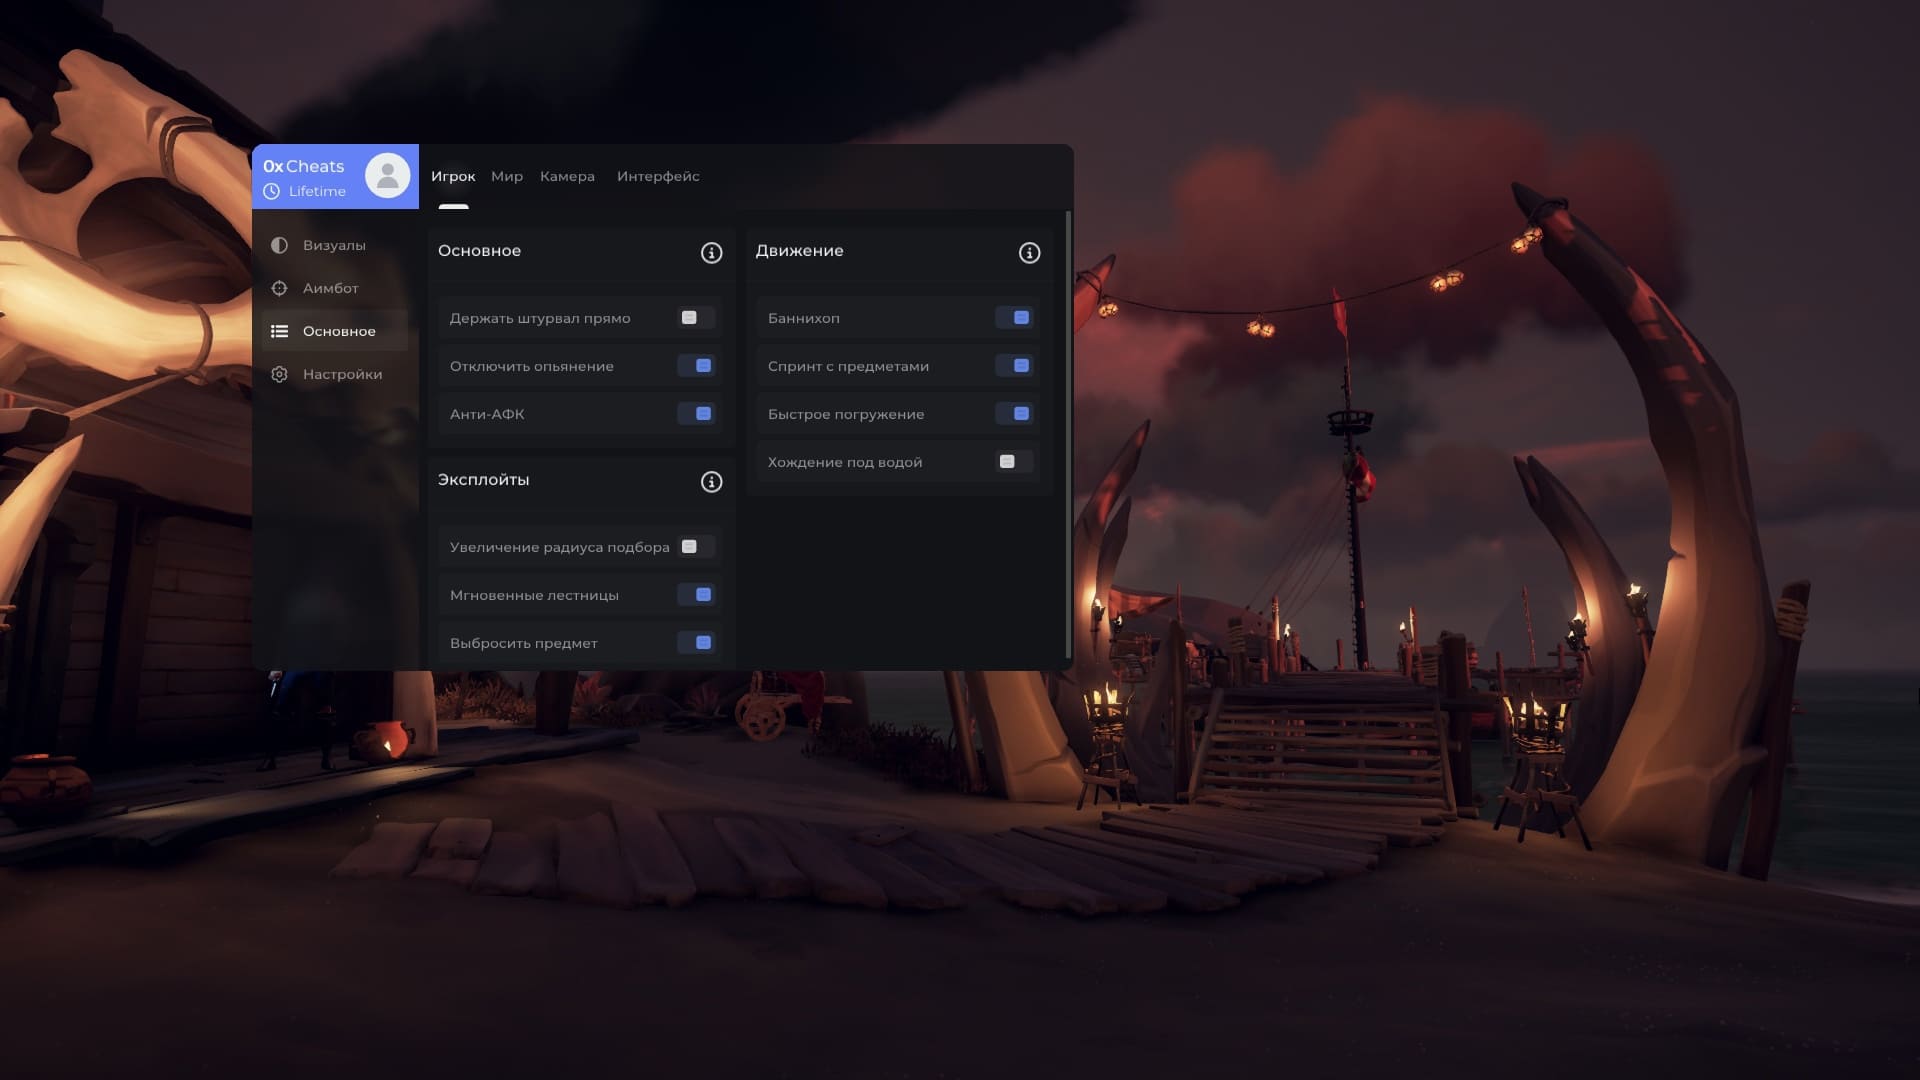1920x1080 pixels.
Task: Open info icon for Основное section
Action: 711,253
